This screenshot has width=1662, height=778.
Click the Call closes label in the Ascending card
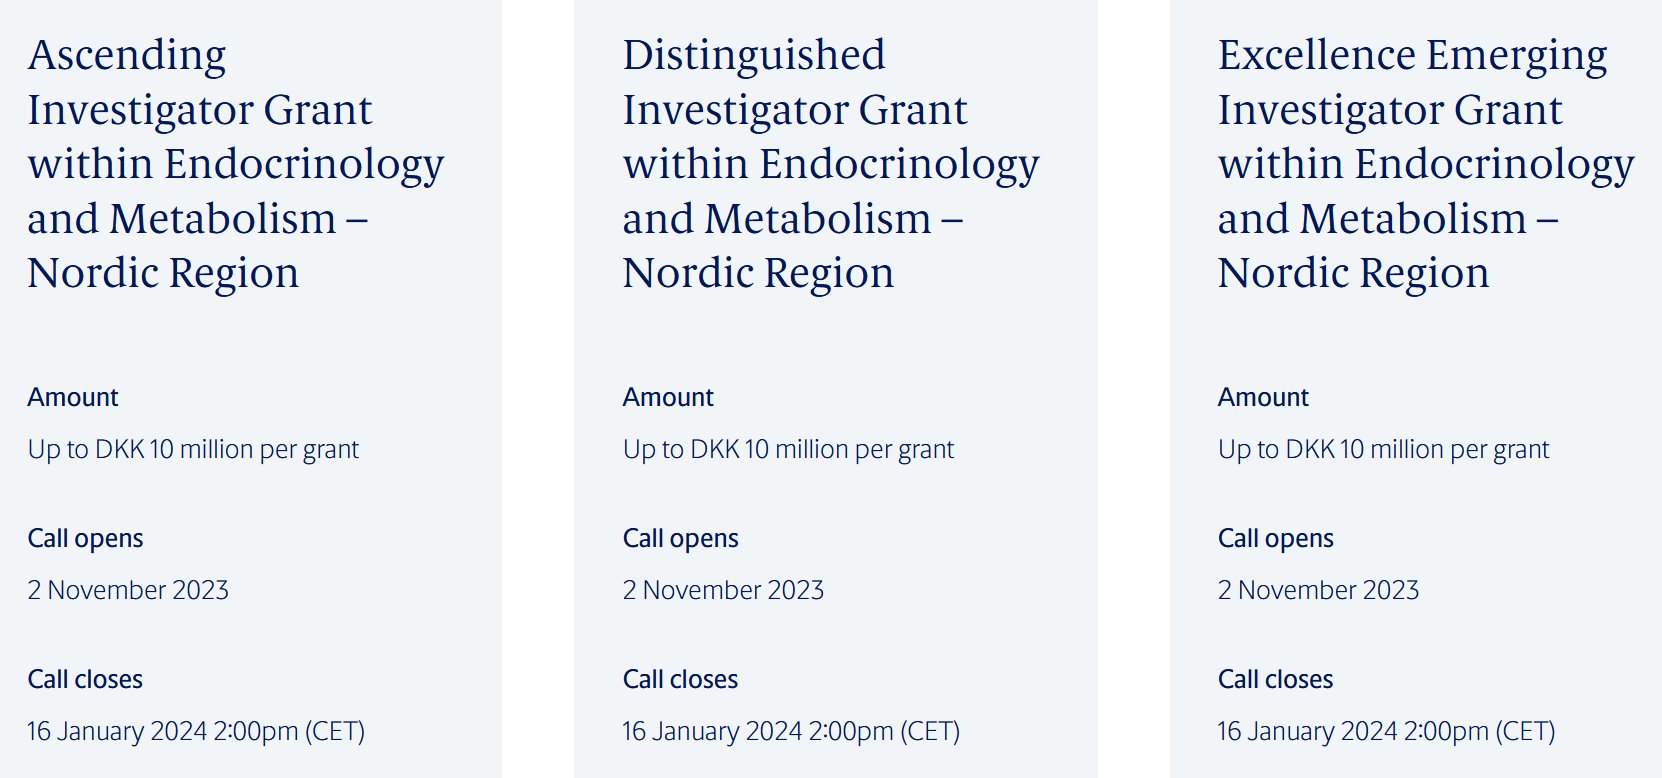click(x=85, y=679)
